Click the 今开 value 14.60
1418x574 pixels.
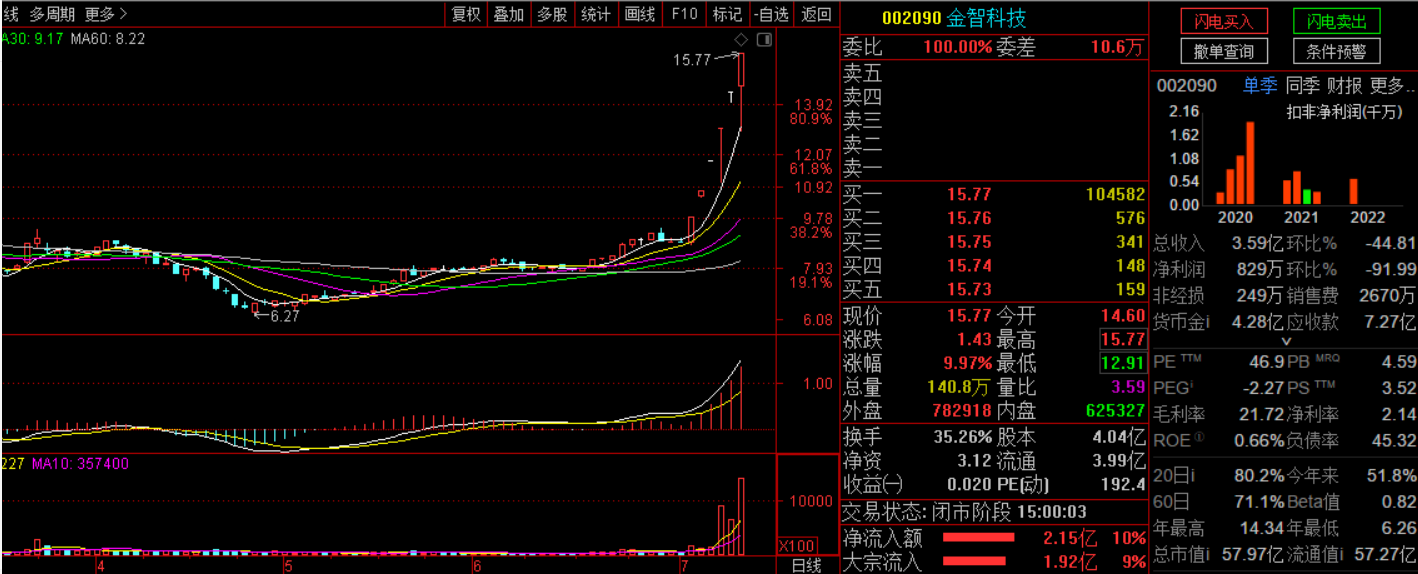(x=1122, y=315)
